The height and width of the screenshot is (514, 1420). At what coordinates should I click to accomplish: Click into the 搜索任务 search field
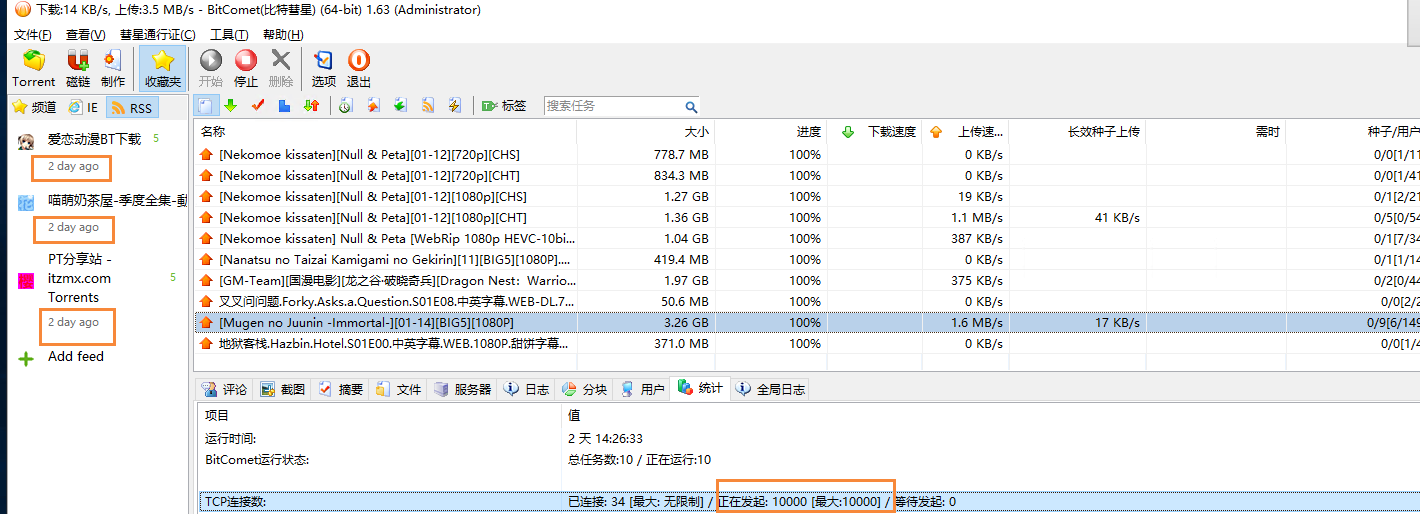[x=612, y=106]
